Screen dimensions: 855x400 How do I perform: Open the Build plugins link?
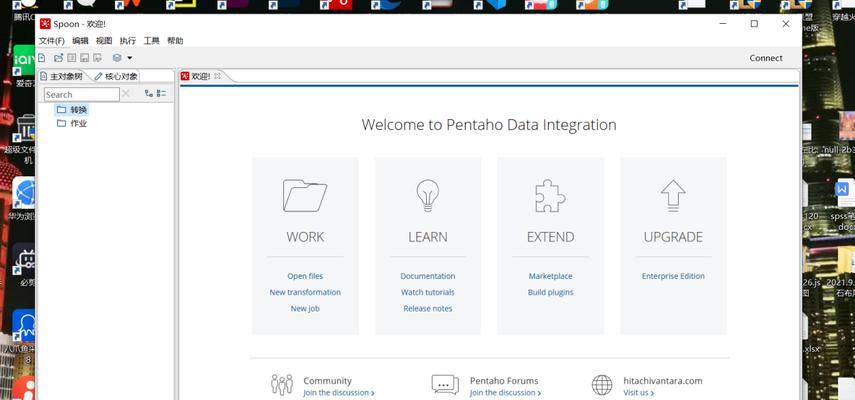550,292
